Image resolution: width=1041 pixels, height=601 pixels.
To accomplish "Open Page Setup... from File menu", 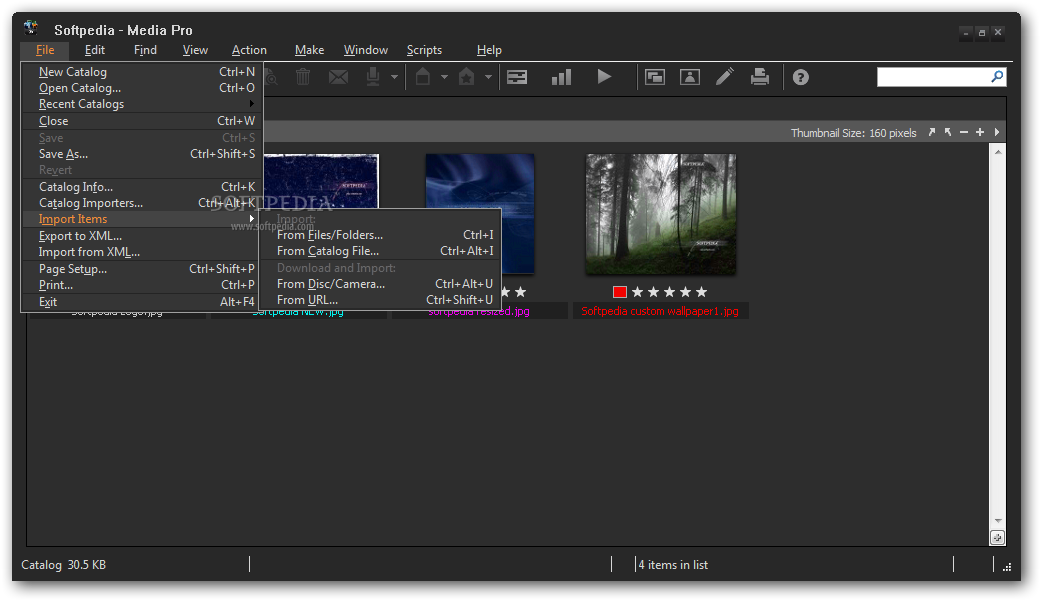I will point(142,269).
